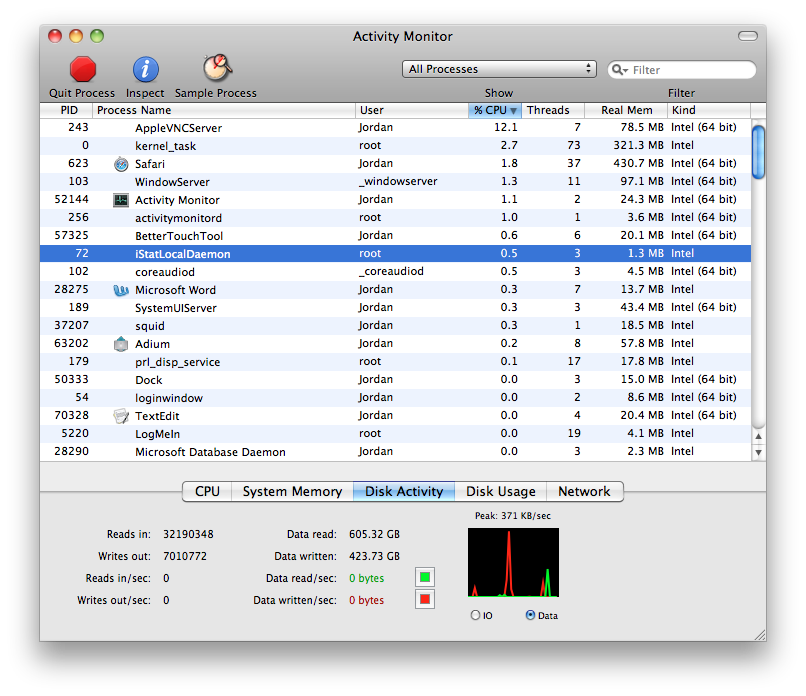
Task: Sort by the Threads column header
Action: [553, 110]
